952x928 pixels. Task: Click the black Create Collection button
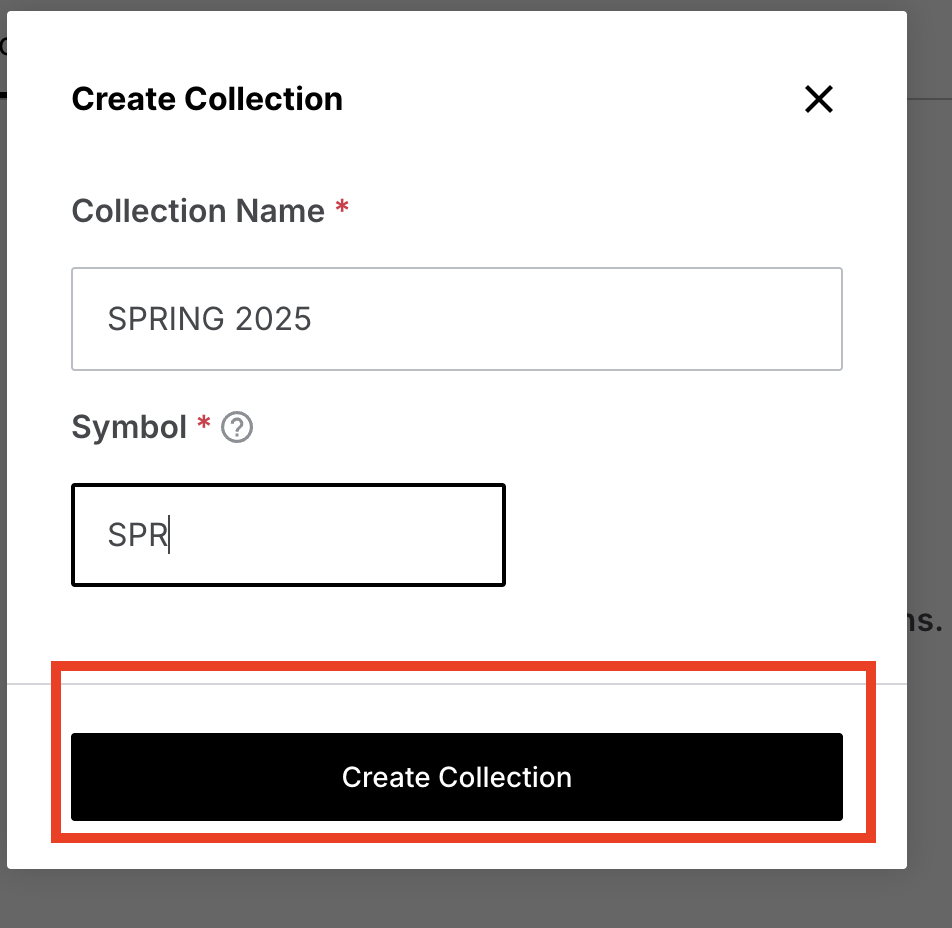coord(457,777)
